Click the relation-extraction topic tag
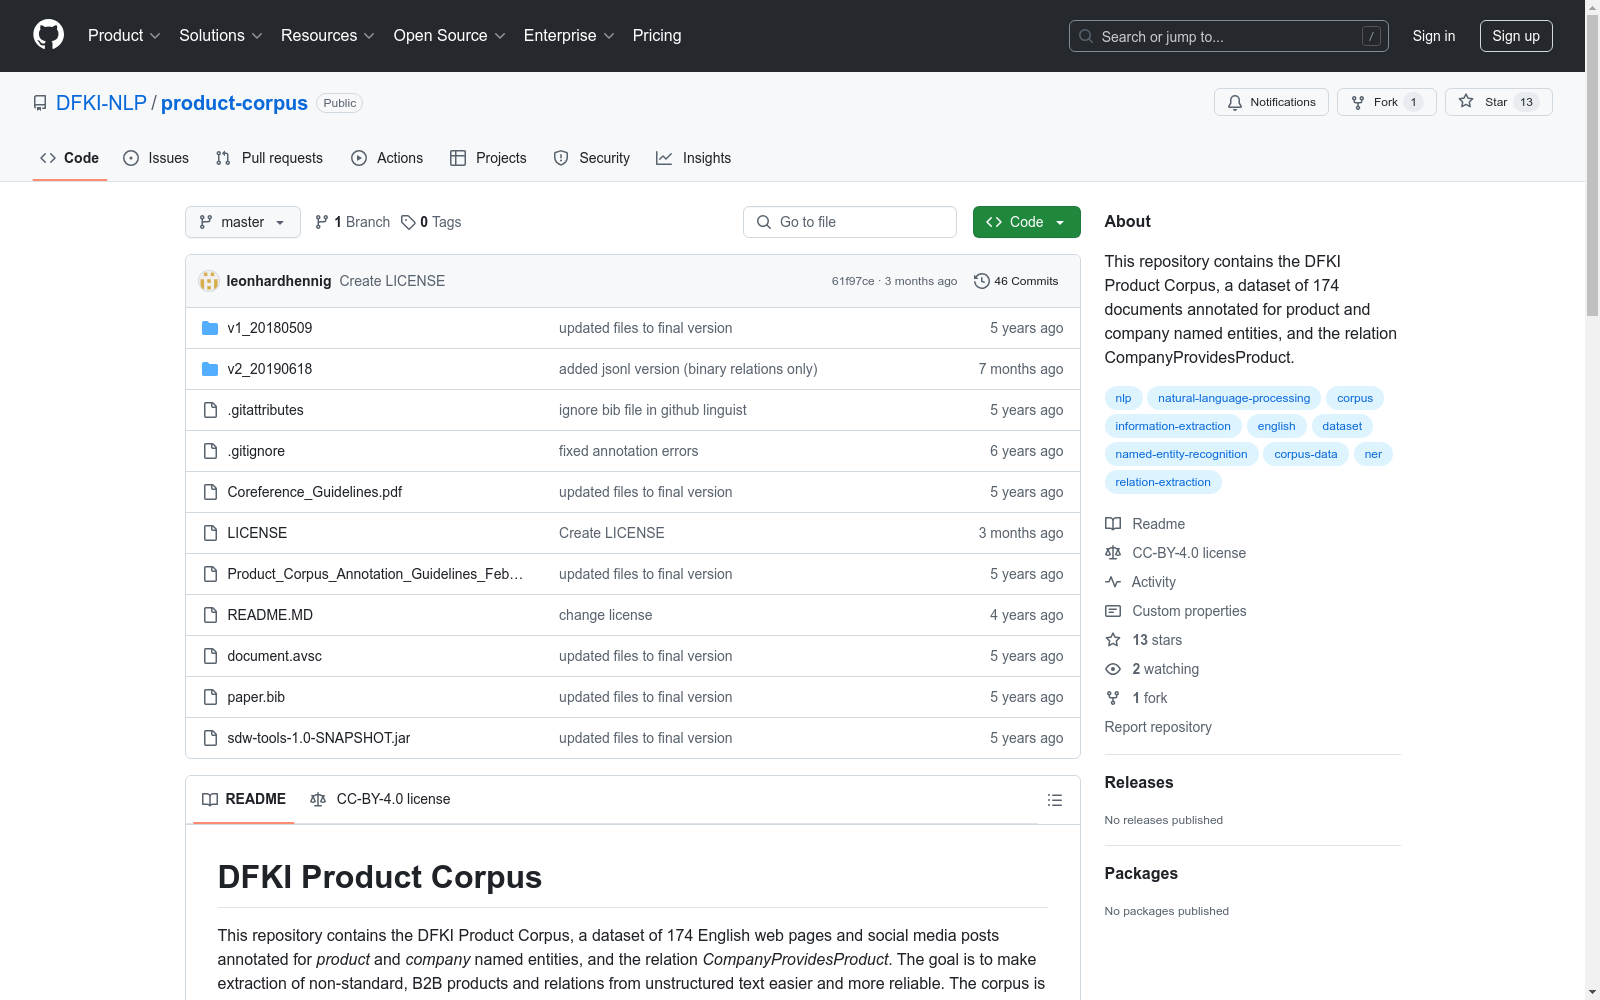 tap(1163, 482)
